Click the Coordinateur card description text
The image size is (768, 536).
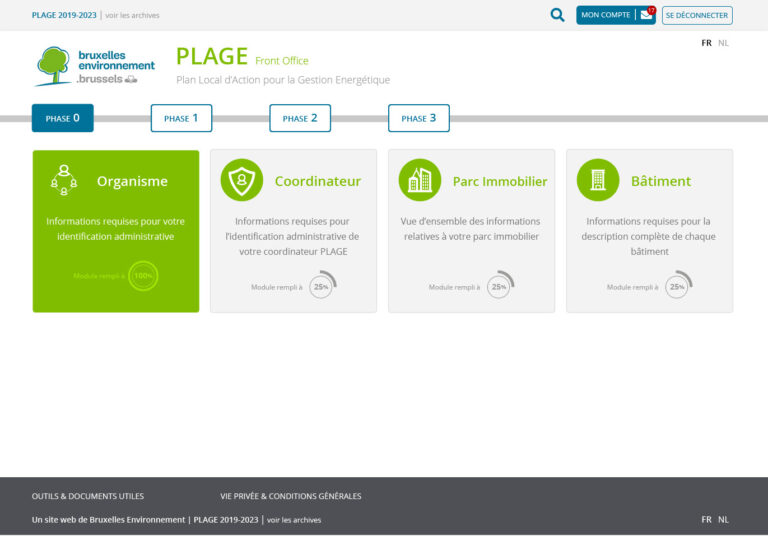click(x=292, y=236)
